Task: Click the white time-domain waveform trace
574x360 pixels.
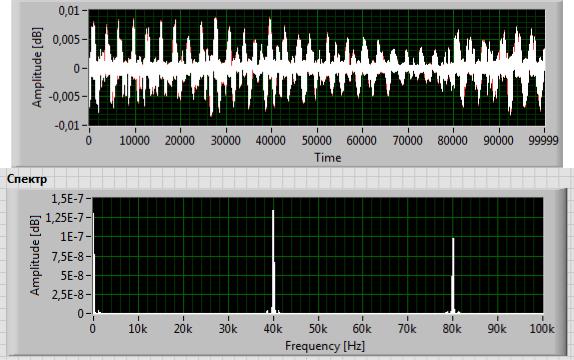Action: [317, 68]
